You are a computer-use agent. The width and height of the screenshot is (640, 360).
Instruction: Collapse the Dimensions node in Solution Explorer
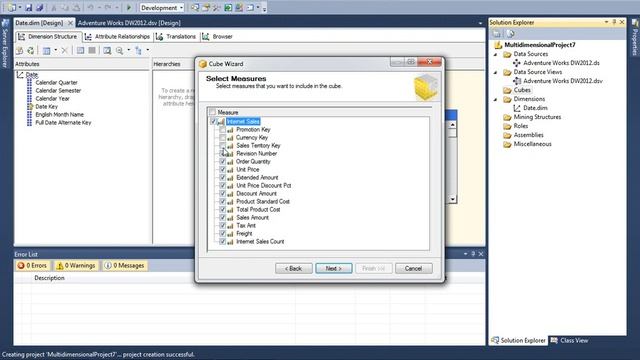click(x=496, y=99)
